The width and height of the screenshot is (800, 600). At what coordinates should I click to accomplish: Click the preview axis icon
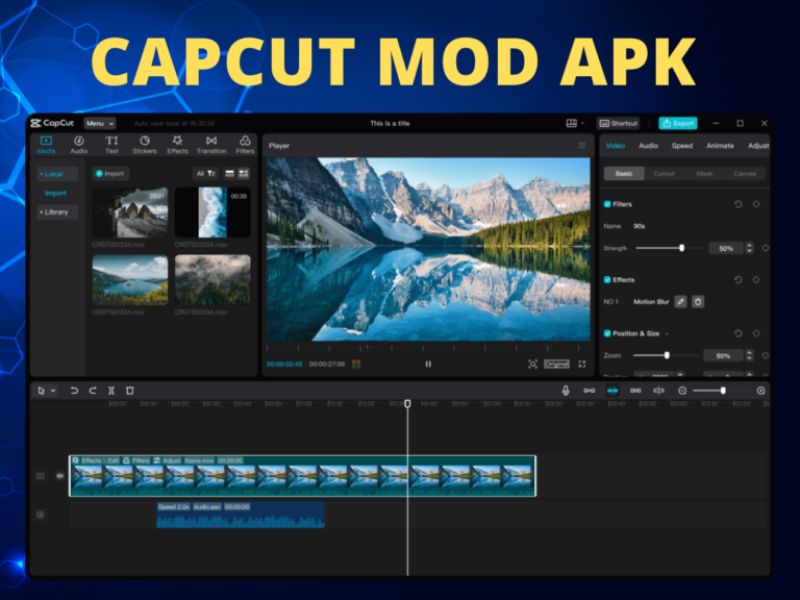[659, 391]
